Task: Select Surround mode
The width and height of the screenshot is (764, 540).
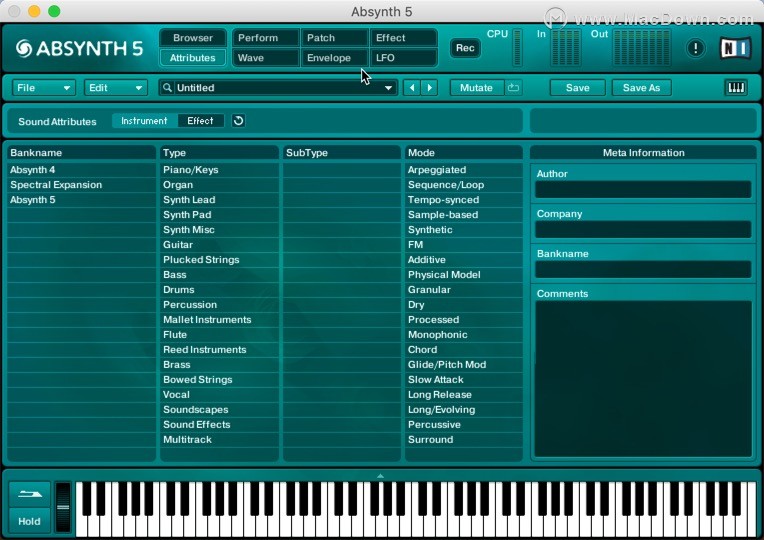Action: point(464,440)
